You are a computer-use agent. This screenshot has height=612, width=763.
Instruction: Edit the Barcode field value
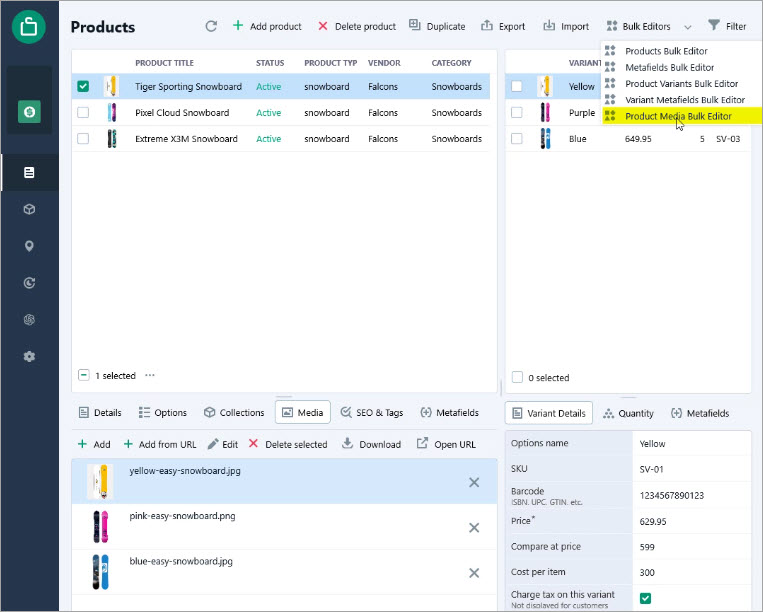coord(691,495)
